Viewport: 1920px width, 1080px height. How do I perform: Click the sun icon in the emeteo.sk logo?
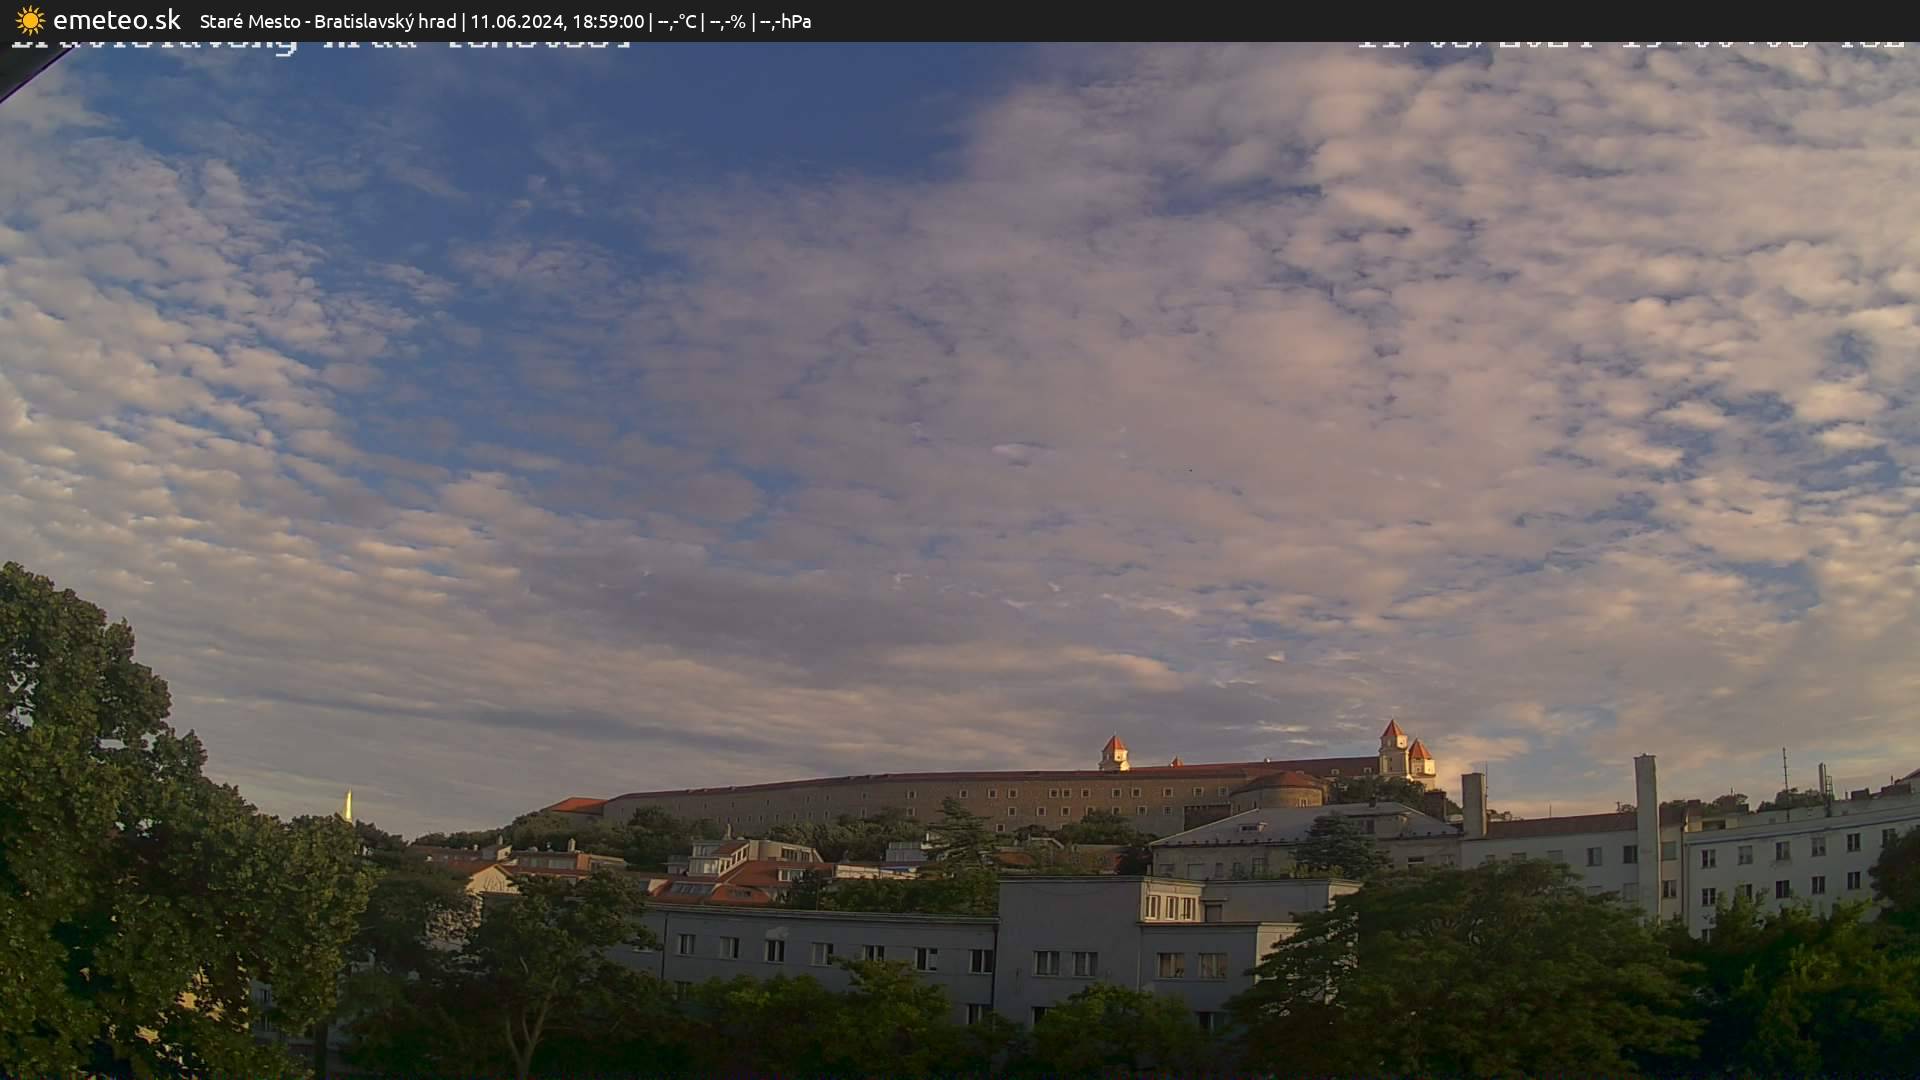[x=30, y=20]
